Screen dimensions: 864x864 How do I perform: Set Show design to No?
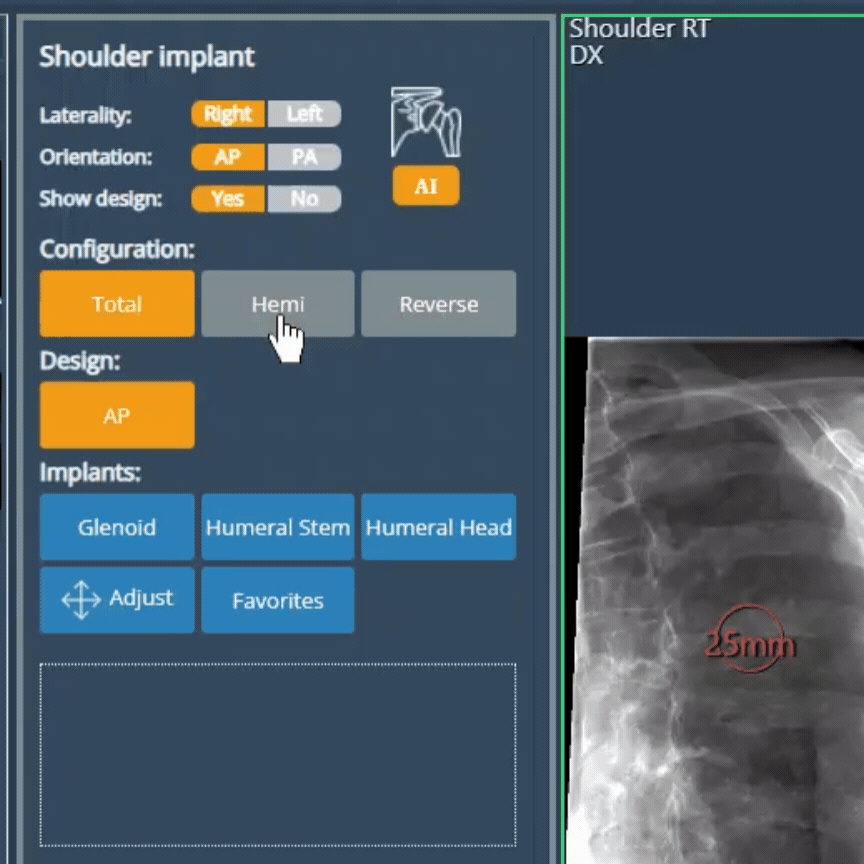tap(304, 199)
